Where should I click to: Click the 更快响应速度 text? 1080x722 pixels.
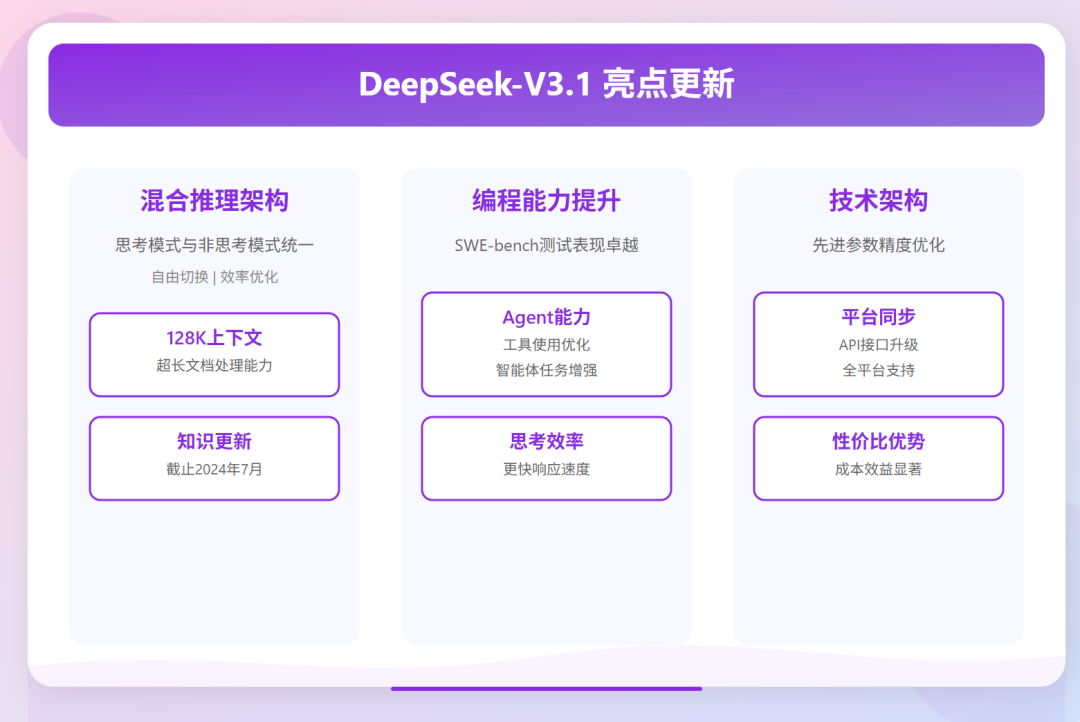coord(546,469)
